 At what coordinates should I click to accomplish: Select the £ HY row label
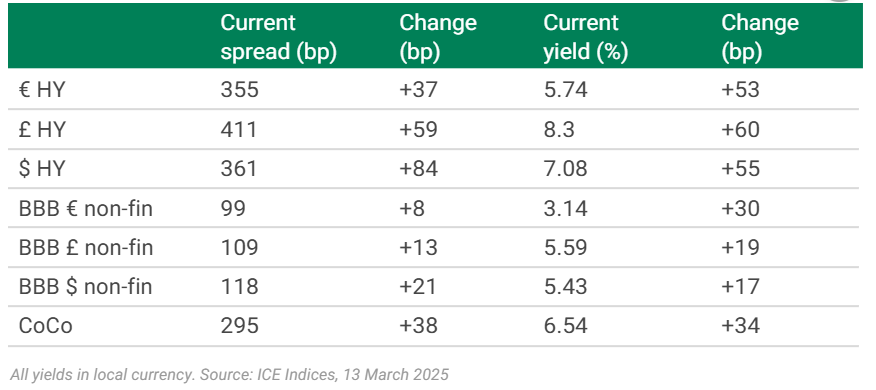point(42,129)
